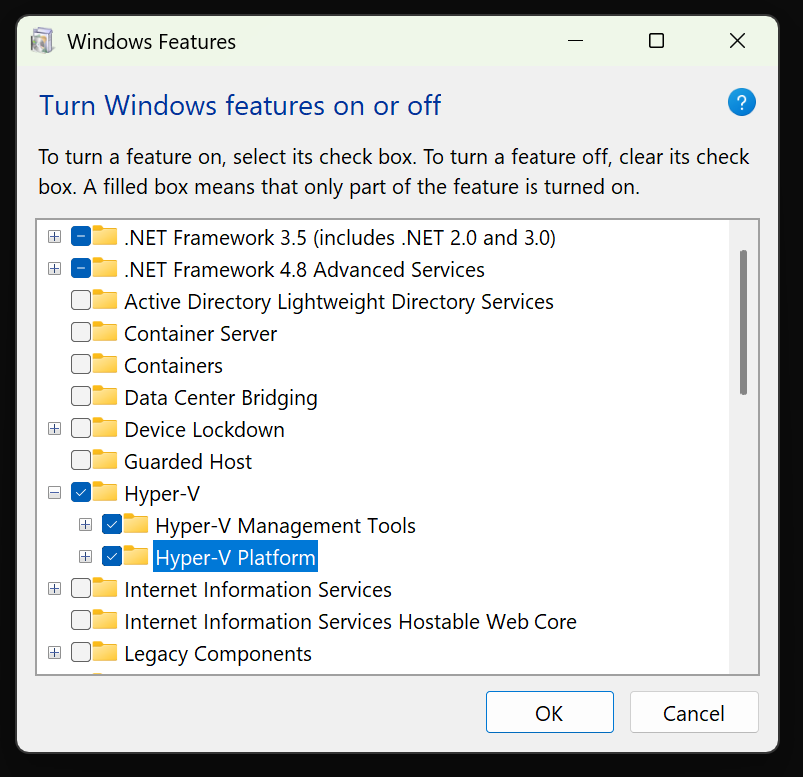Click the Hyper-V Management Tools folder icon
This screenshot has height=777, width=803.
[137, 525]
